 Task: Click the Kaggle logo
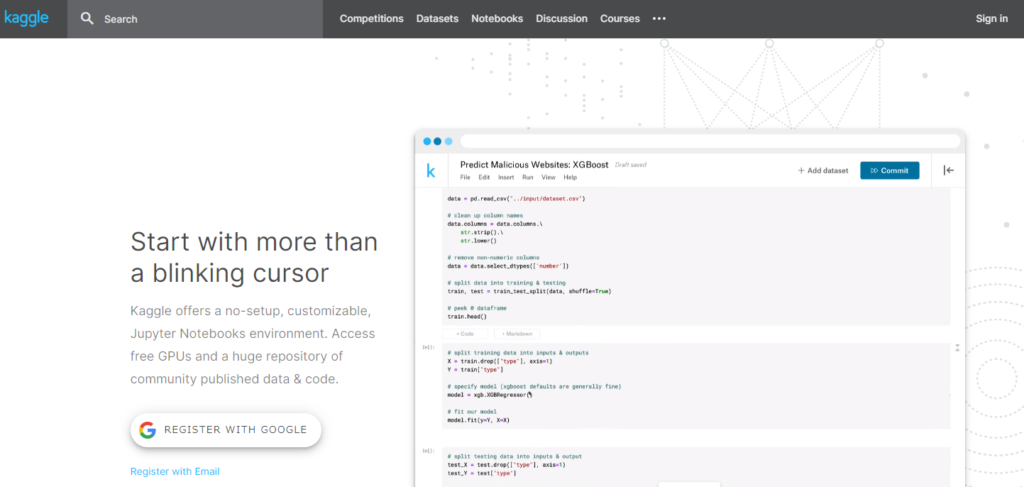click(x=26, y=18)
